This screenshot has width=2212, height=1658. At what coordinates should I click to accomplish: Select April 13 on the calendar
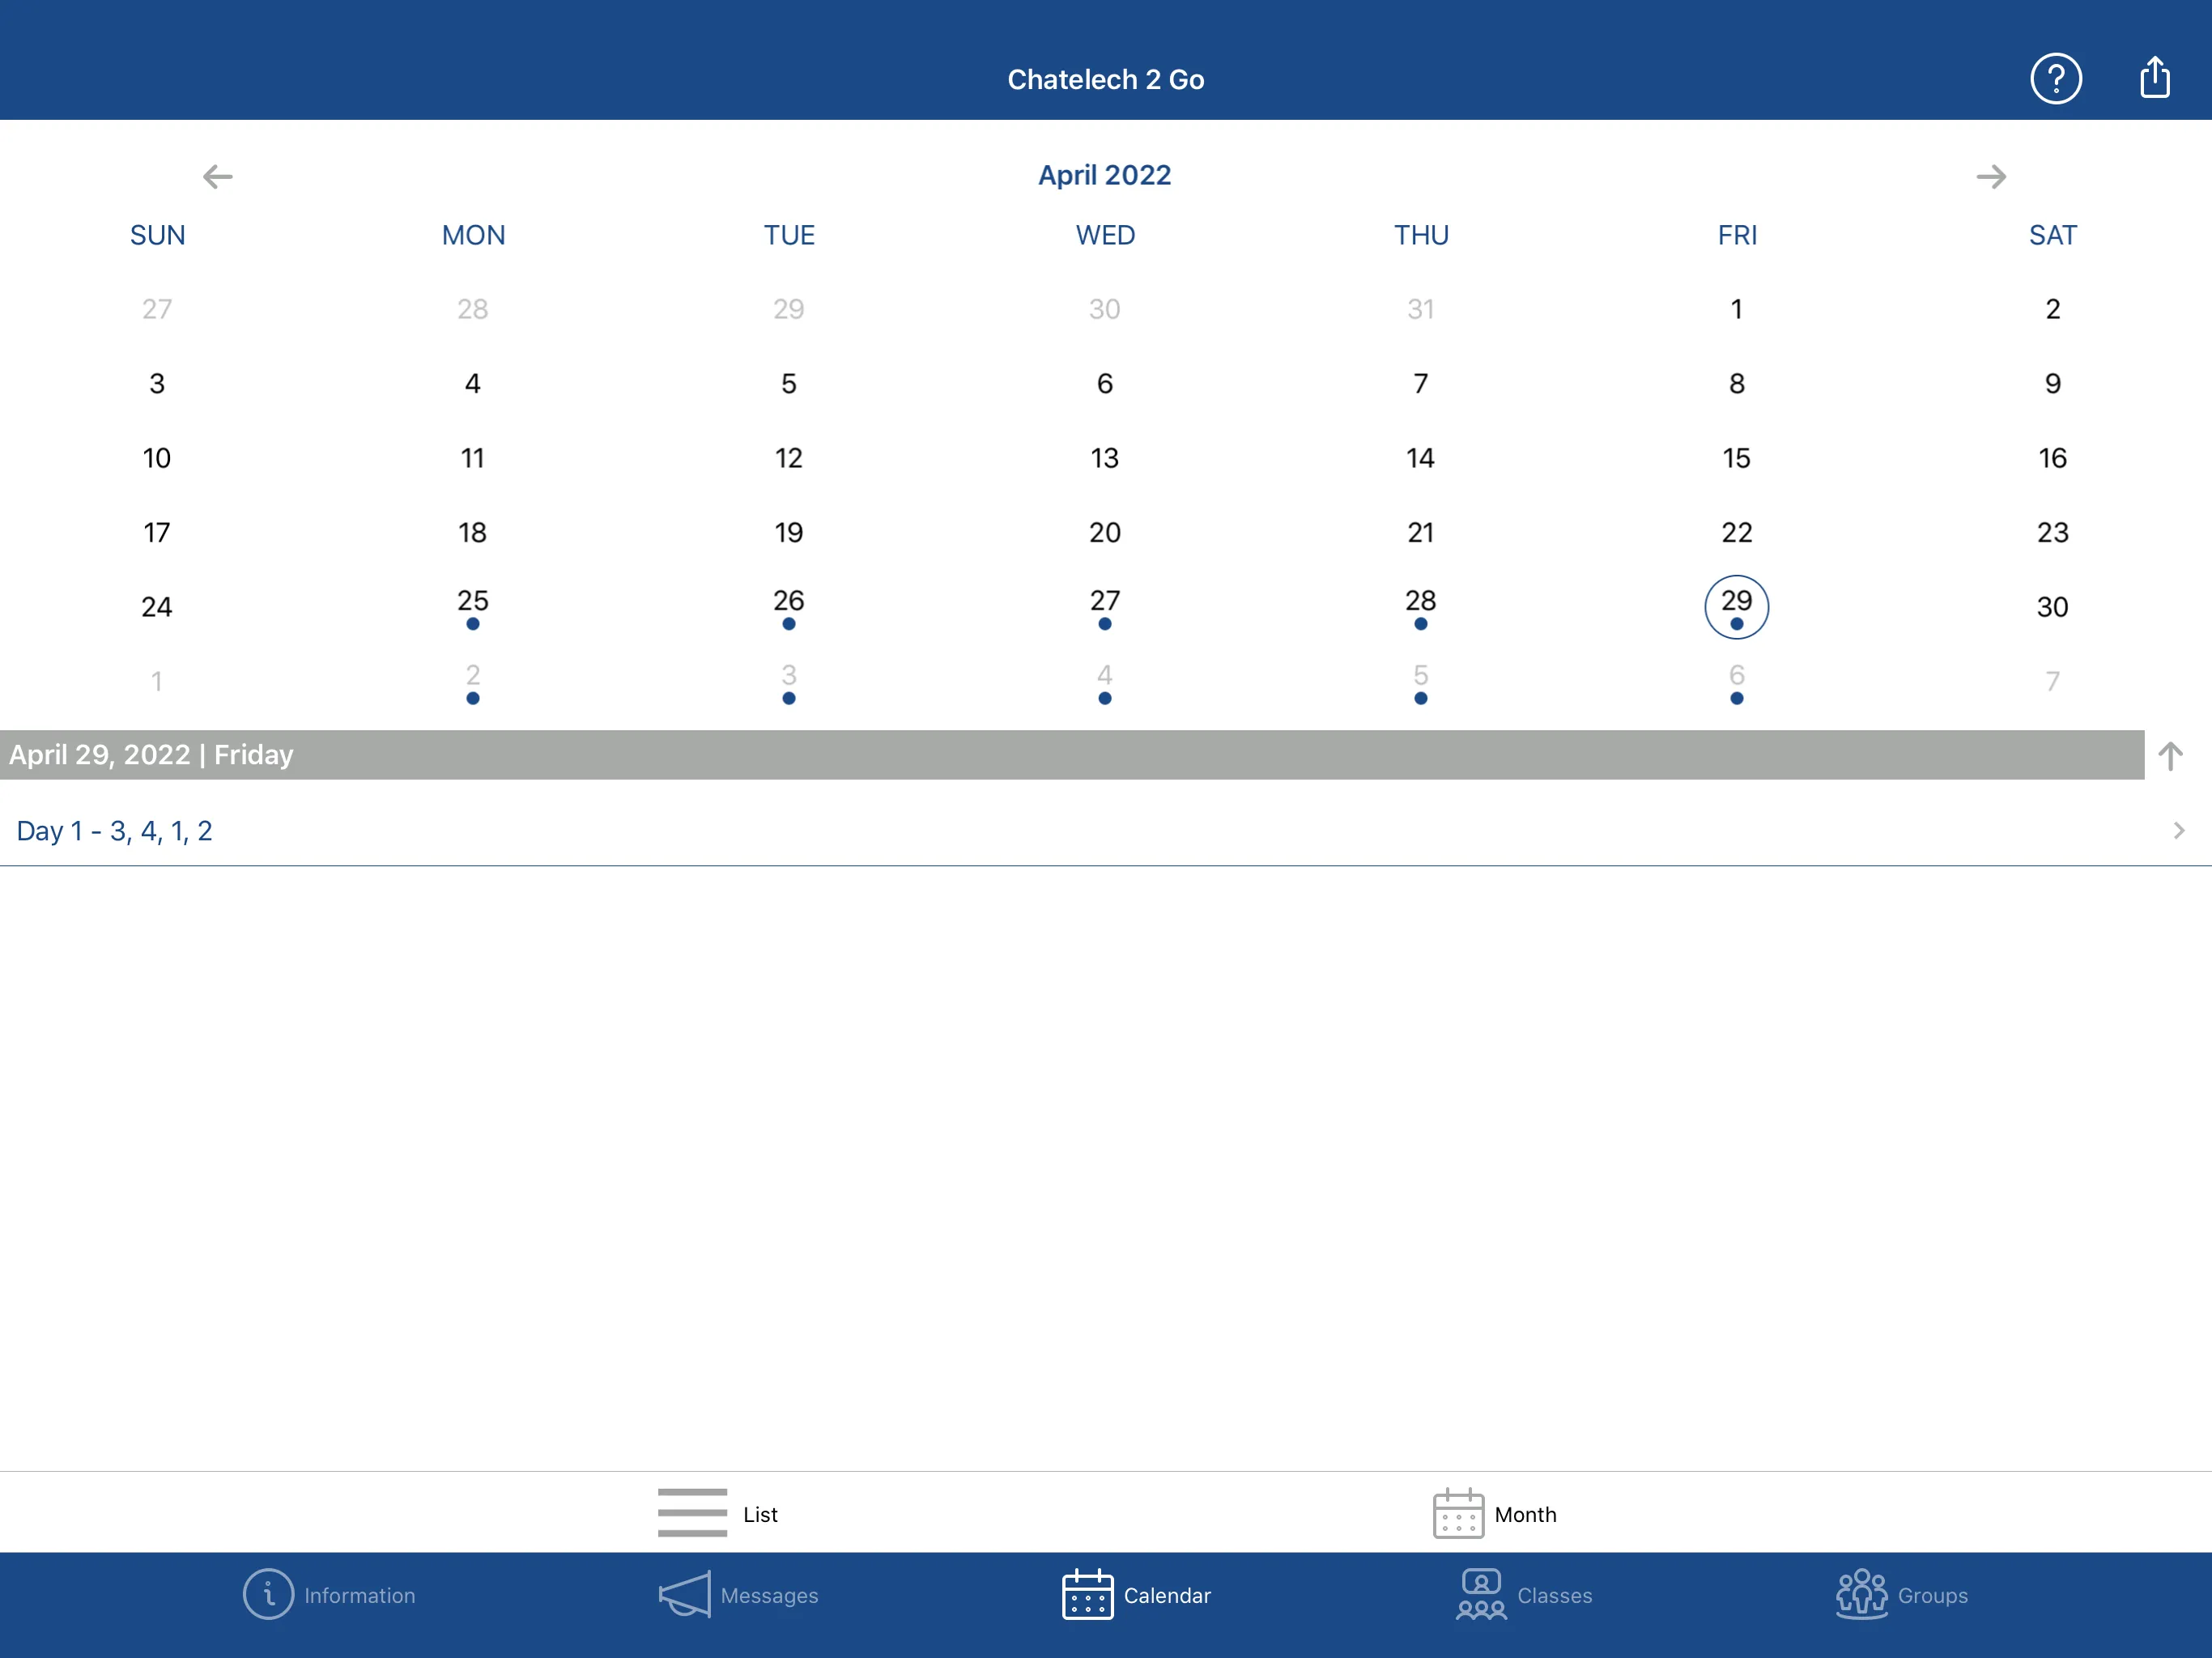pos(1104,458)
